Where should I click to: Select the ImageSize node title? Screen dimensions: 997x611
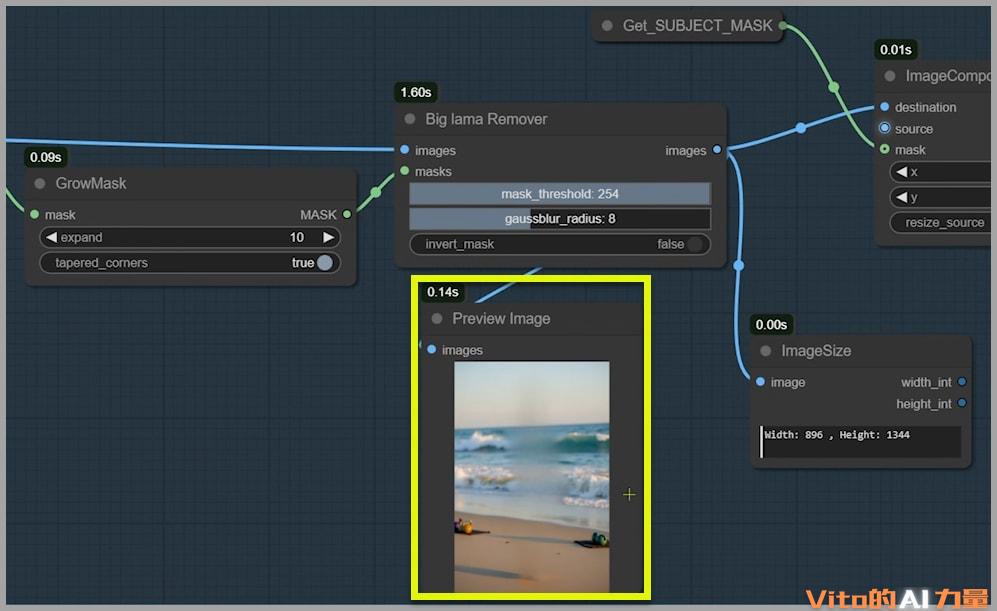(x=816, y=351)
